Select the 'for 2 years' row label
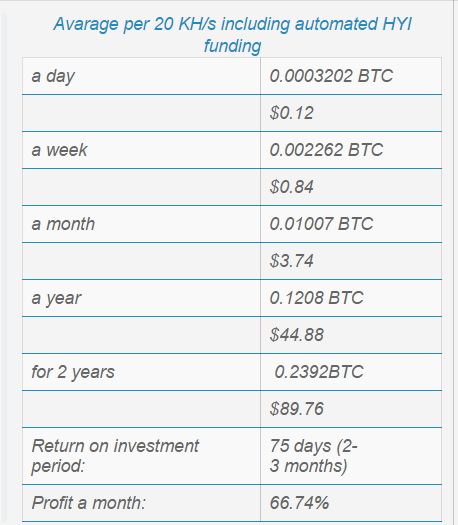 (73, 373)
